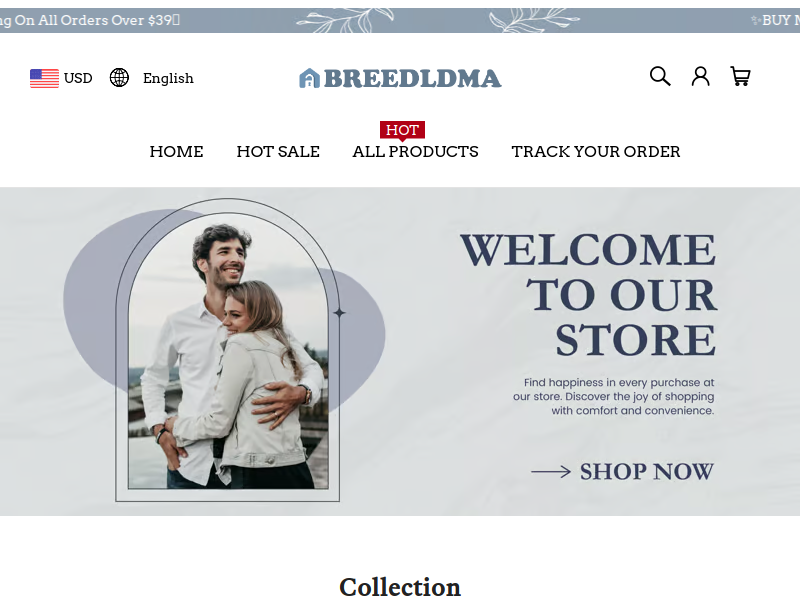Browse the ALL PRODUCTS menu item
The image size is (800, 600).
[x=415, y=152]
